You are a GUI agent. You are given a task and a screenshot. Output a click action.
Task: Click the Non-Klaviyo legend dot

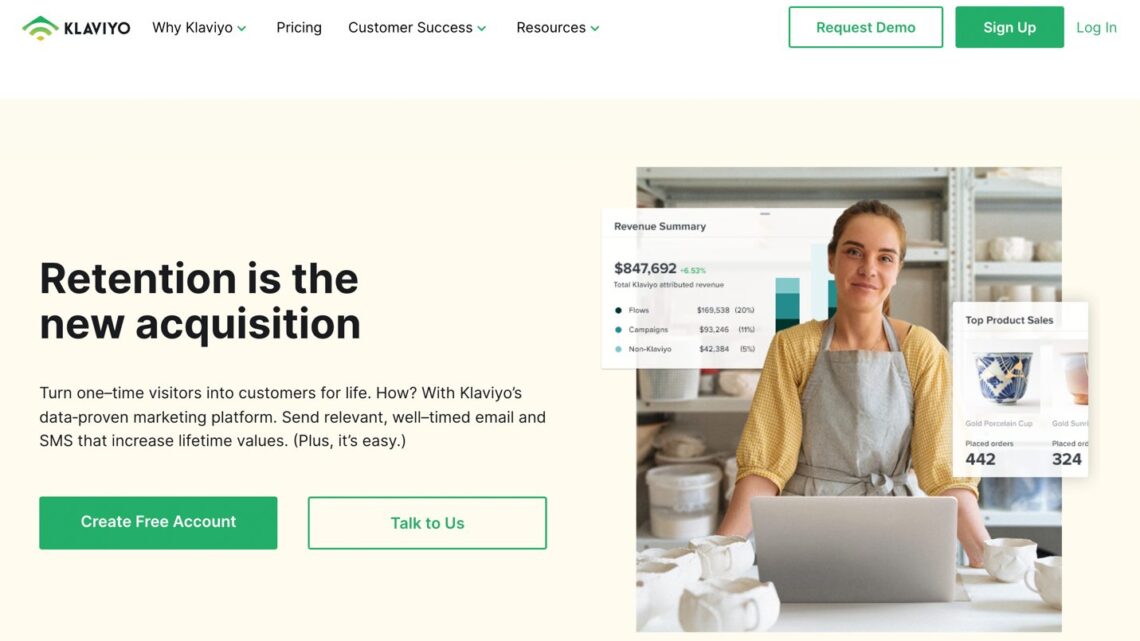tap(619, 350)
